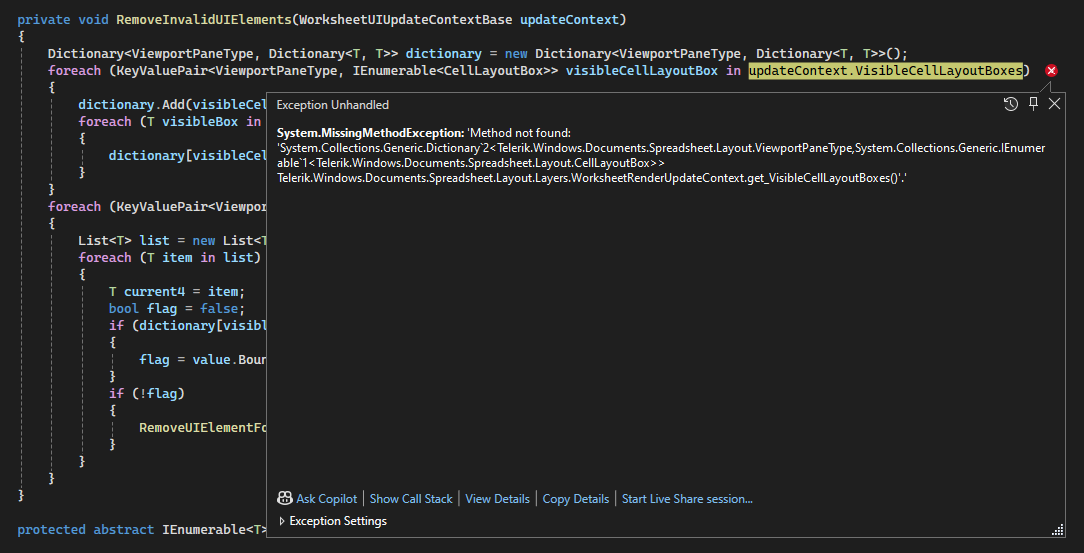
Task: Click the RemoveInvalidUIElements method name
Action: pyautogui.click(x=188, y=20)
